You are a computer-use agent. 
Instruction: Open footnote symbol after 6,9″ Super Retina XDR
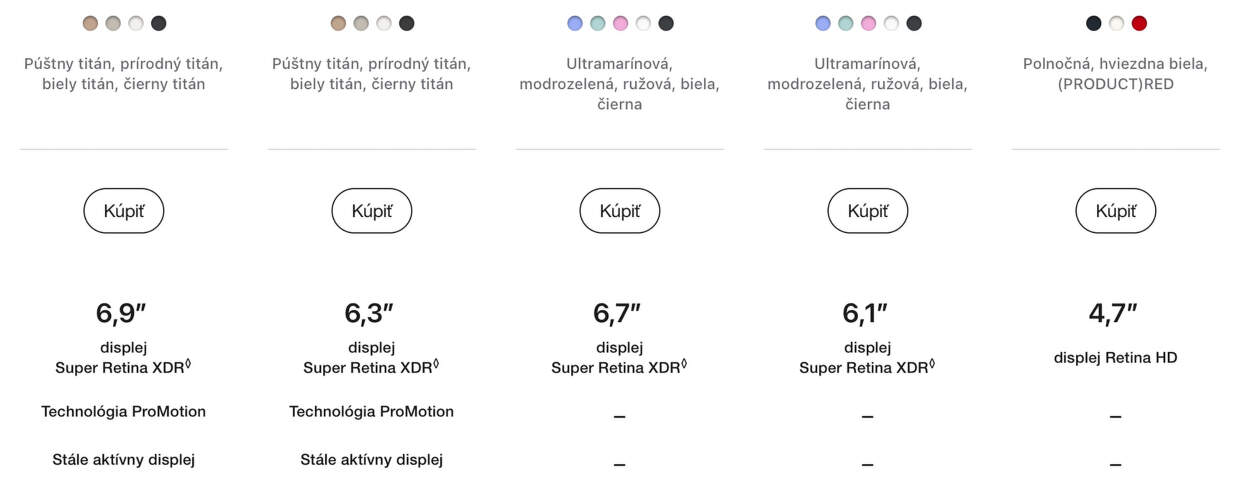tap(188, 365)
